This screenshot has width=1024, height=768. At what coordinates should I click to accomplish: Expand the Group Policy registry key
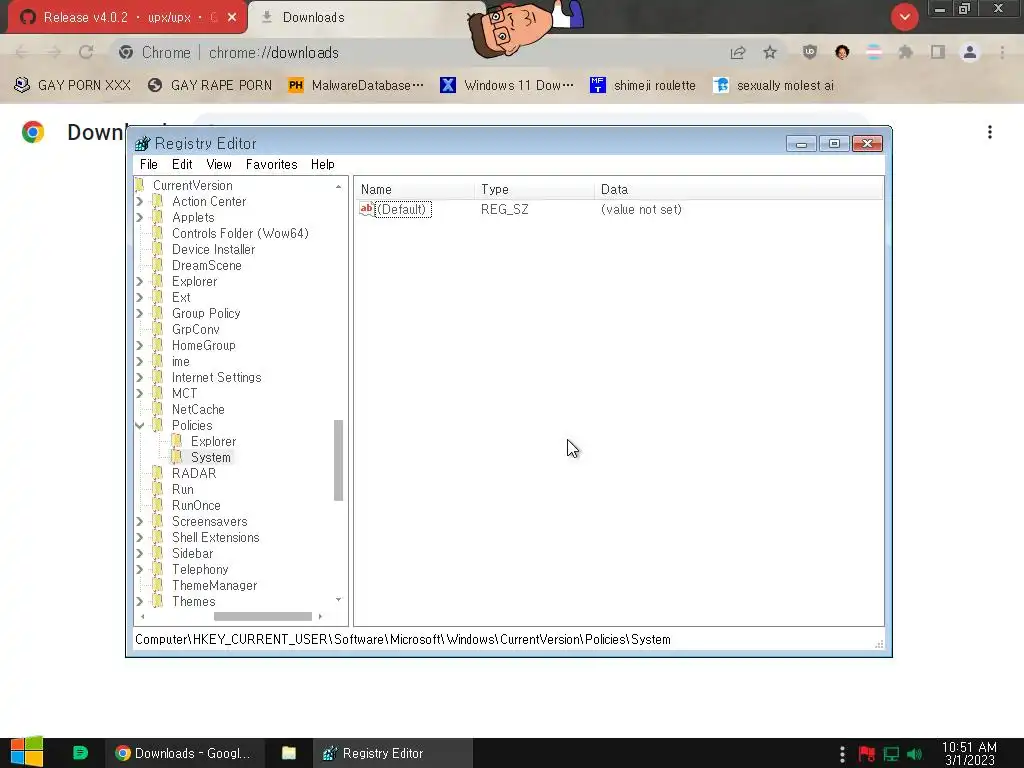point(140,313)
